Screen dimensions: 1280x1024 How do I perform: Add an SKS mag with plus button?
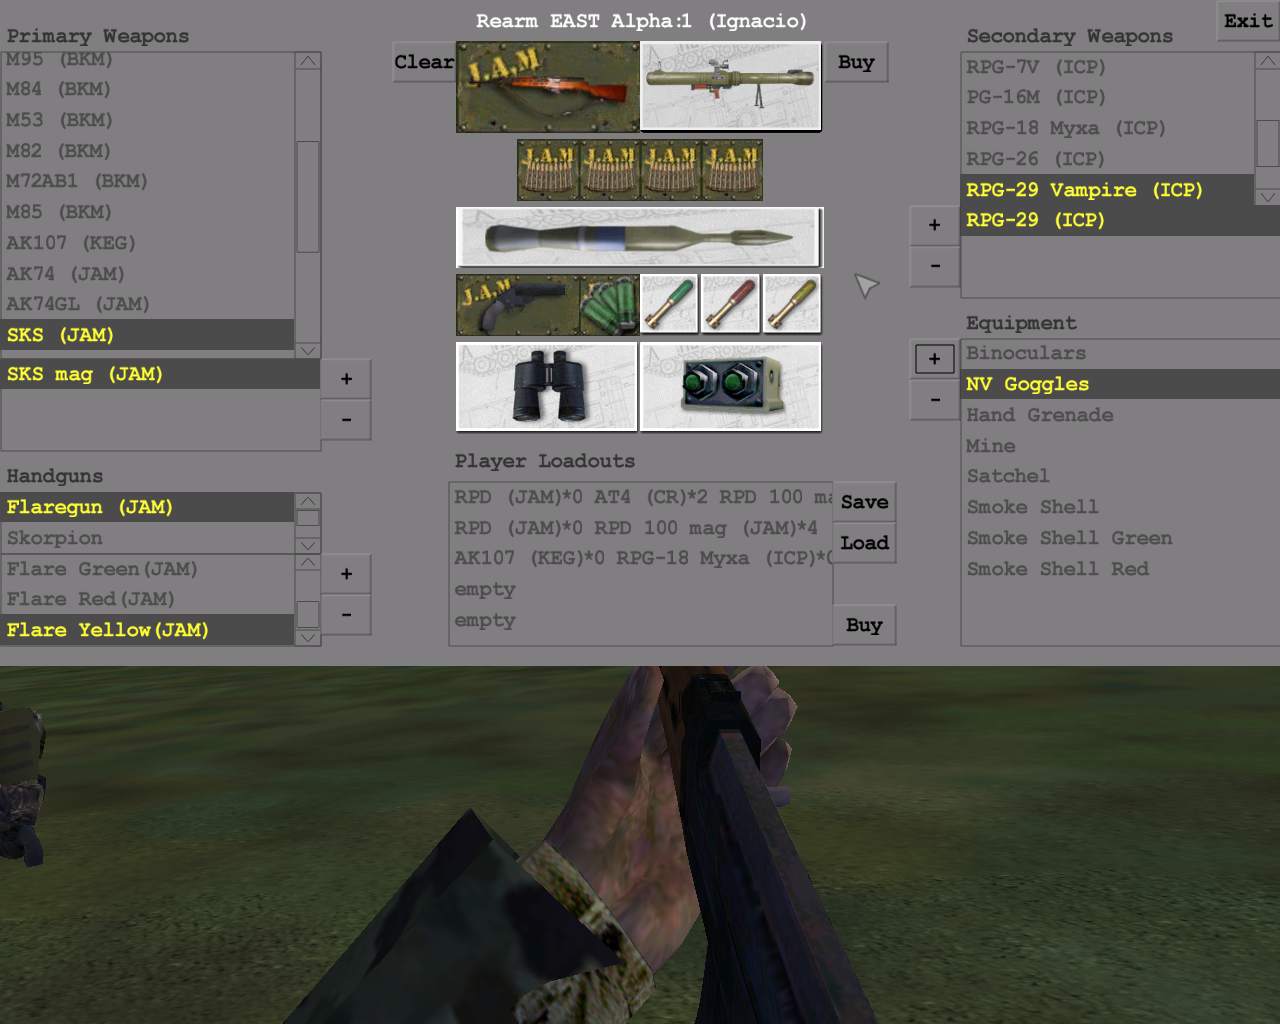[x=346, y=379]
